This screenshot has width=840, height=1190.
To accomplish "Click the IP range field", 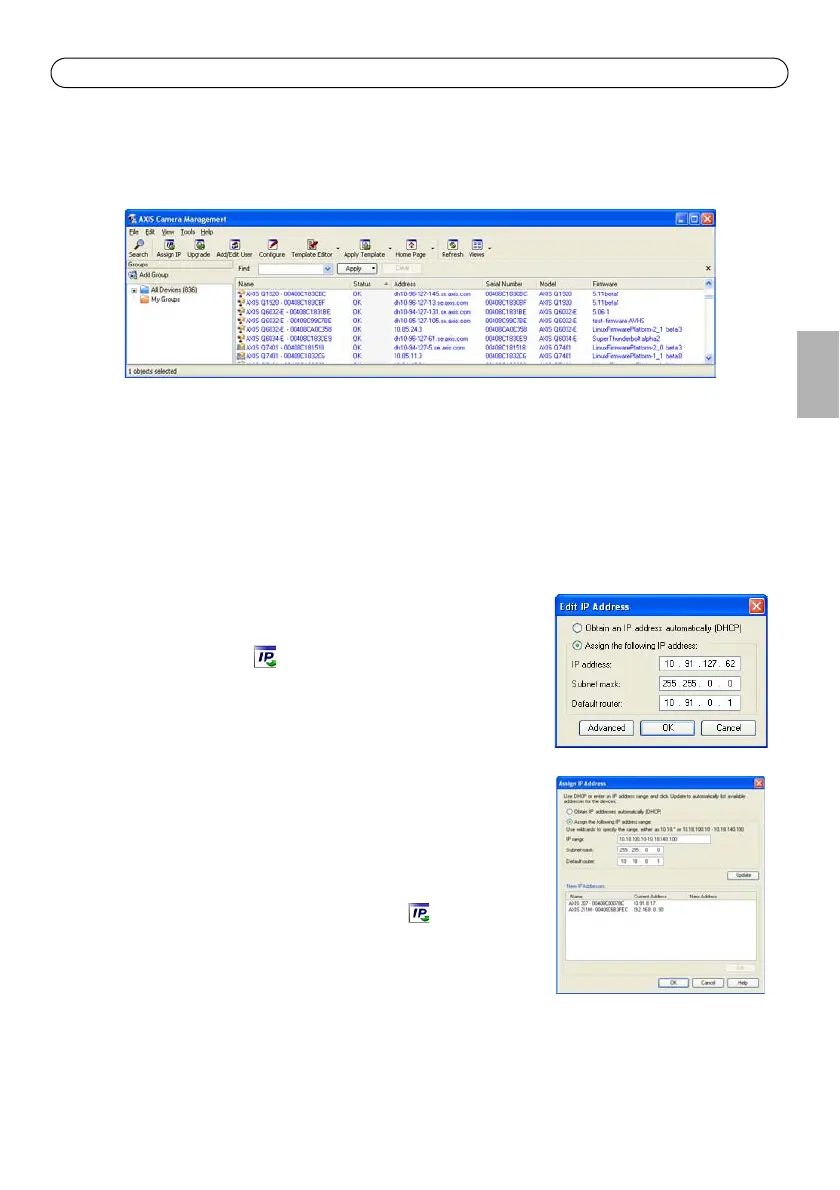I will [x=664, y=839].
